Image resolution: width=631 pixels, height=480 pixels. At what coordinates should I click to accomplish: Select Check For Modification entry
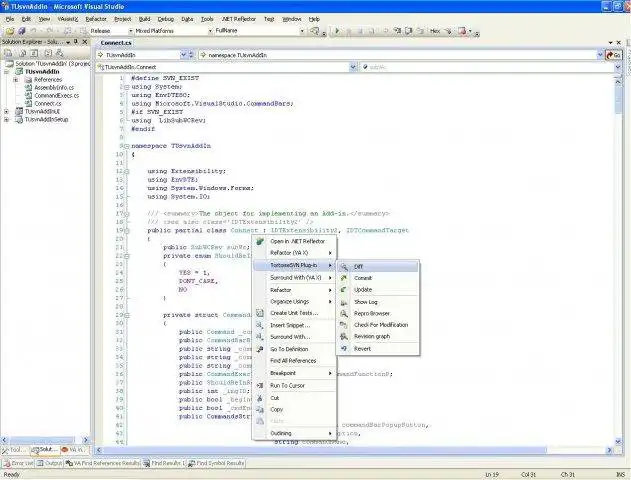(377, 325)
